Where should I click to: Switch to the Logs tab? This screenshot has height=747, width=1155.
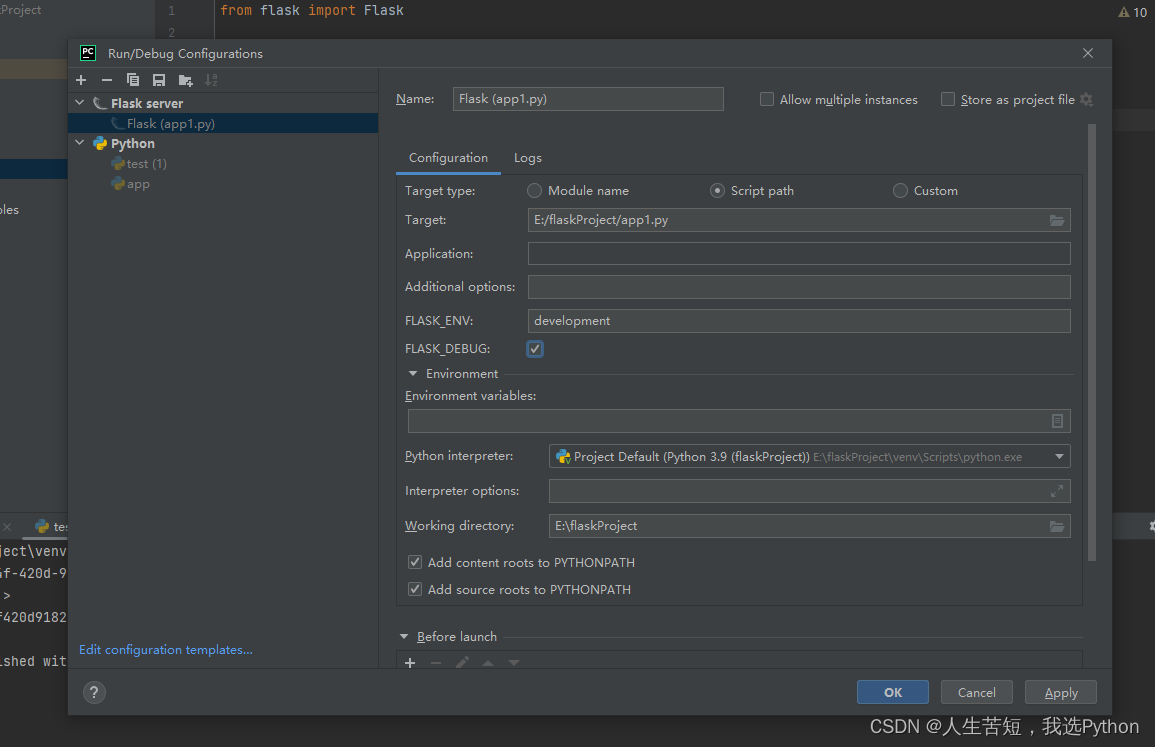tap(527, 158)
